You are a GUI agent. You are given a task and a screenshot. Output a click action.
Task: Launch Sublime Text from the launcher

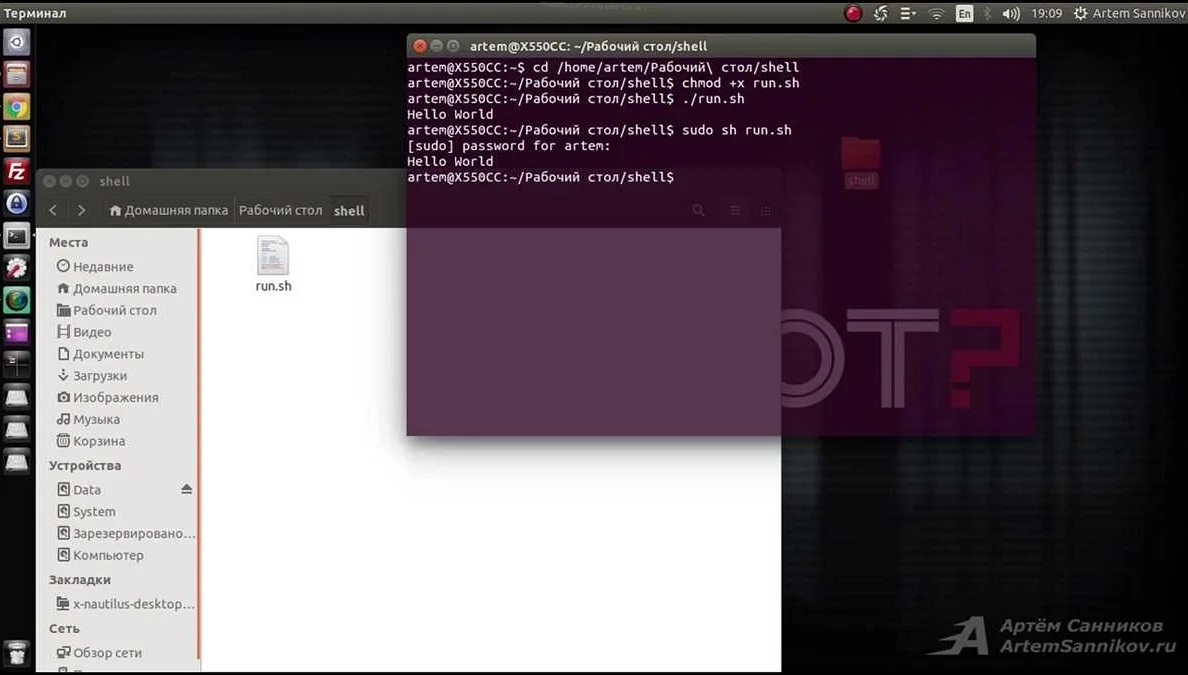(x=17, y=139)
